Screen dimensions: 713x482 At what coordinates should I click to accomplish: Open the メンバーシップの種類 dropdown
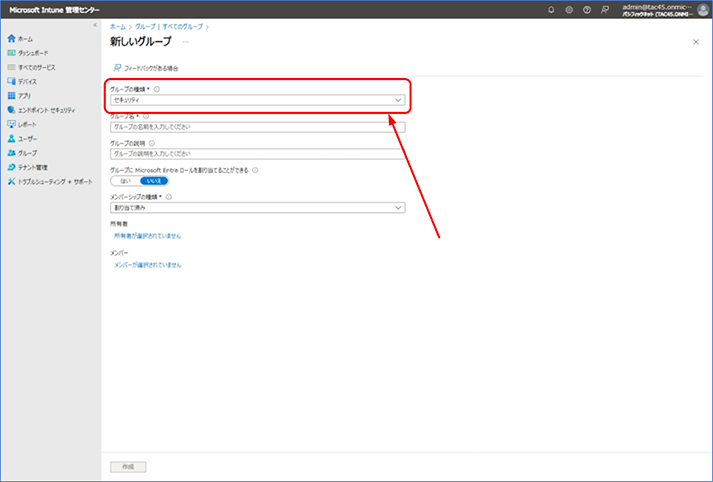(x=257, y=208)
